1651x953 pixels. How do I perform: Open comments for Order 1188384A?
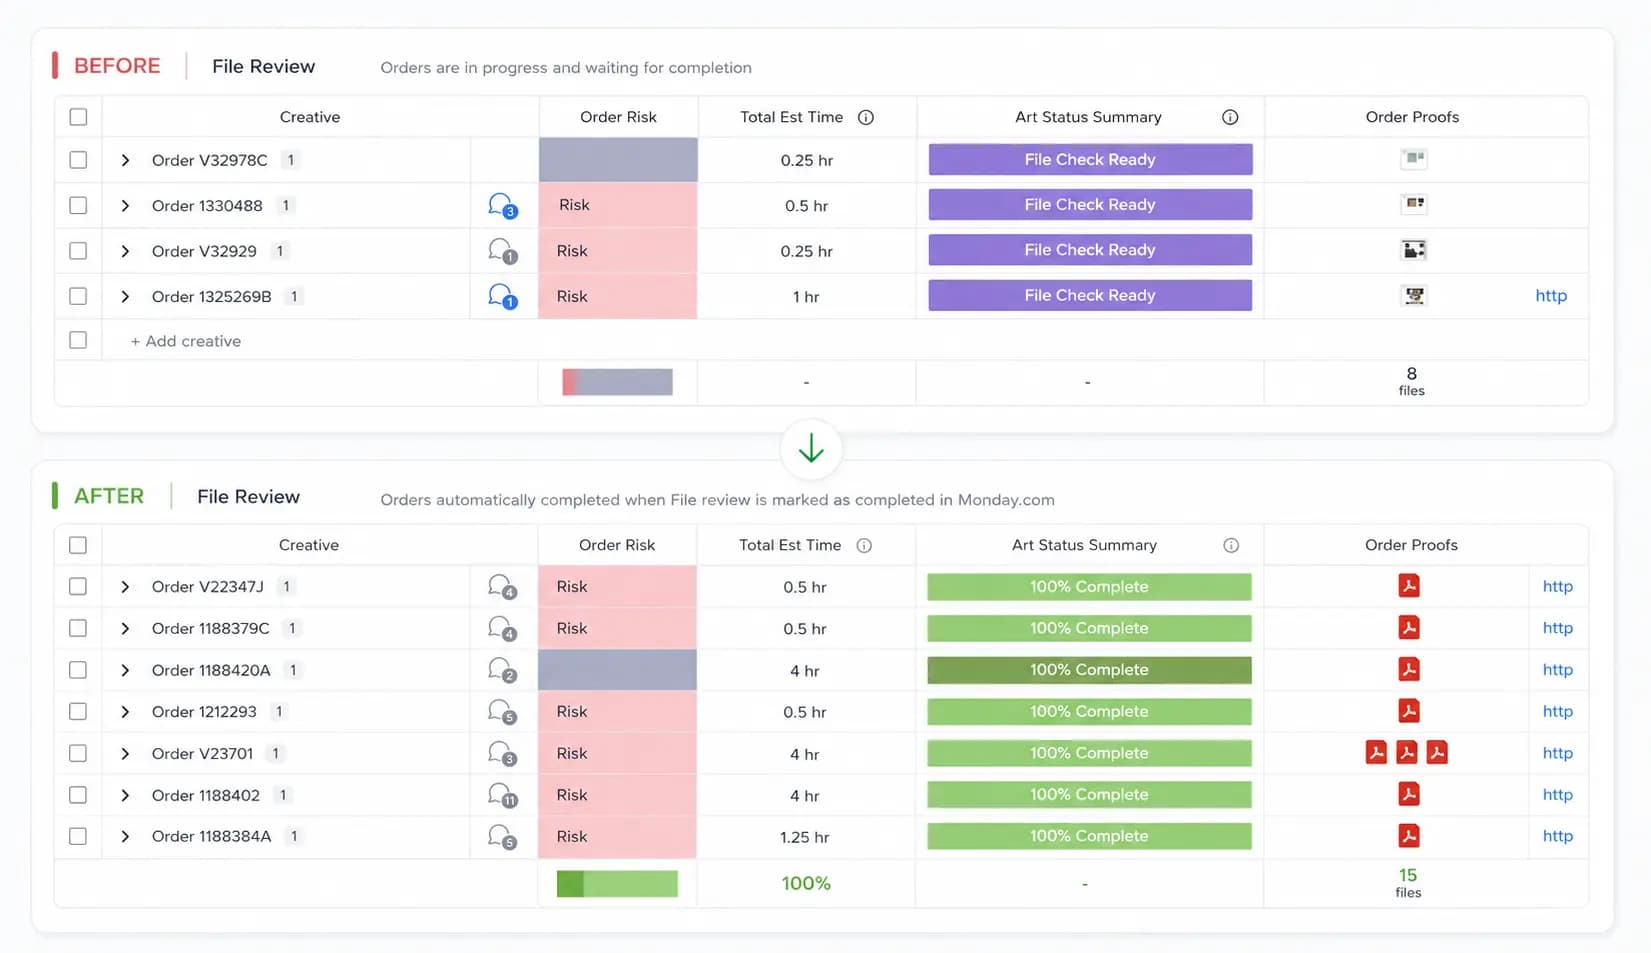click(502, 837)
